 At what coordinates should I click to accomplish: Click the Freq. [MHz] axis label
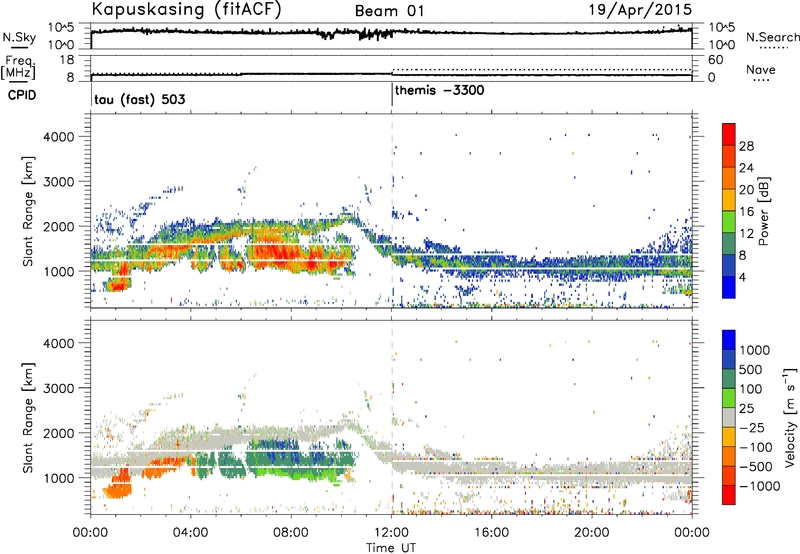(x=18, y=68)
